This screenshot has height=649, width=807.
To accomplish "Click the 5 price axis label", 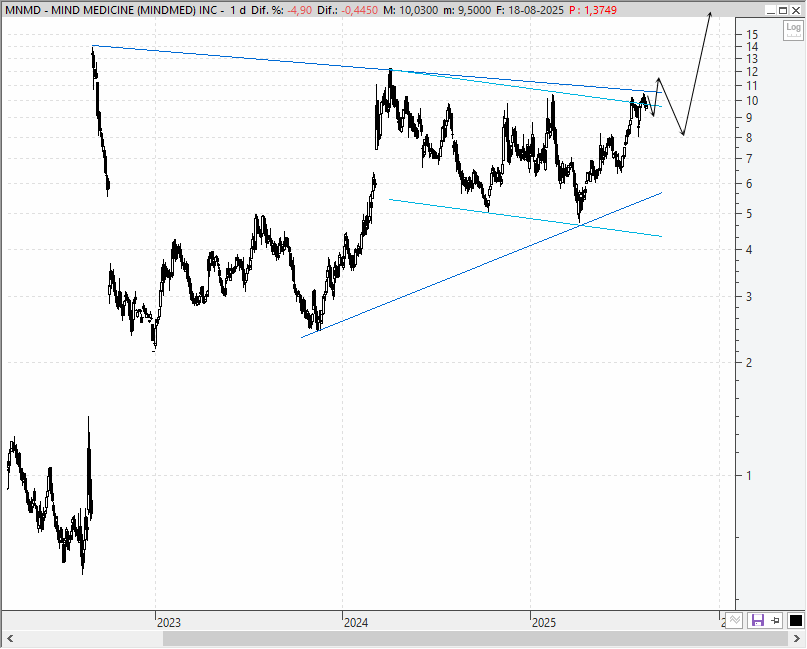I will tap(749, 214).
